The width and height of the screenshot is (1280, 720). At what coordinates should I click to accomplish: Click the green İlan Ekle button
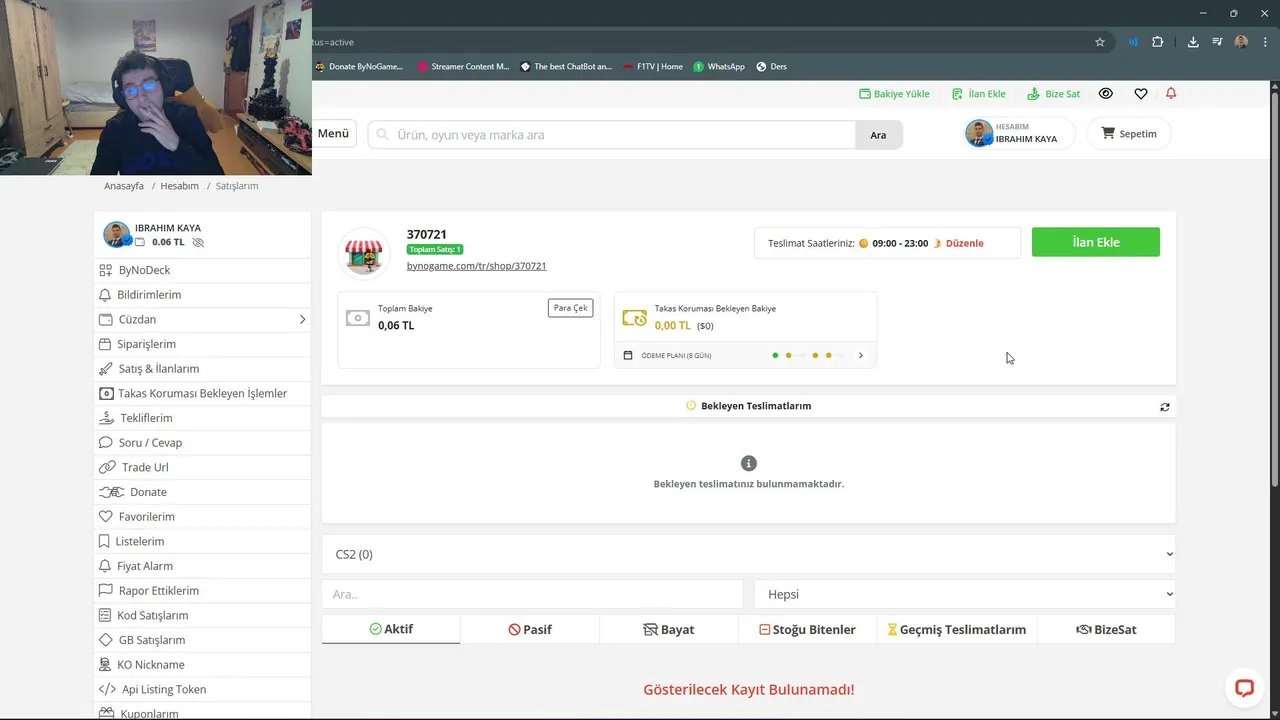(x=1096, y=242)
